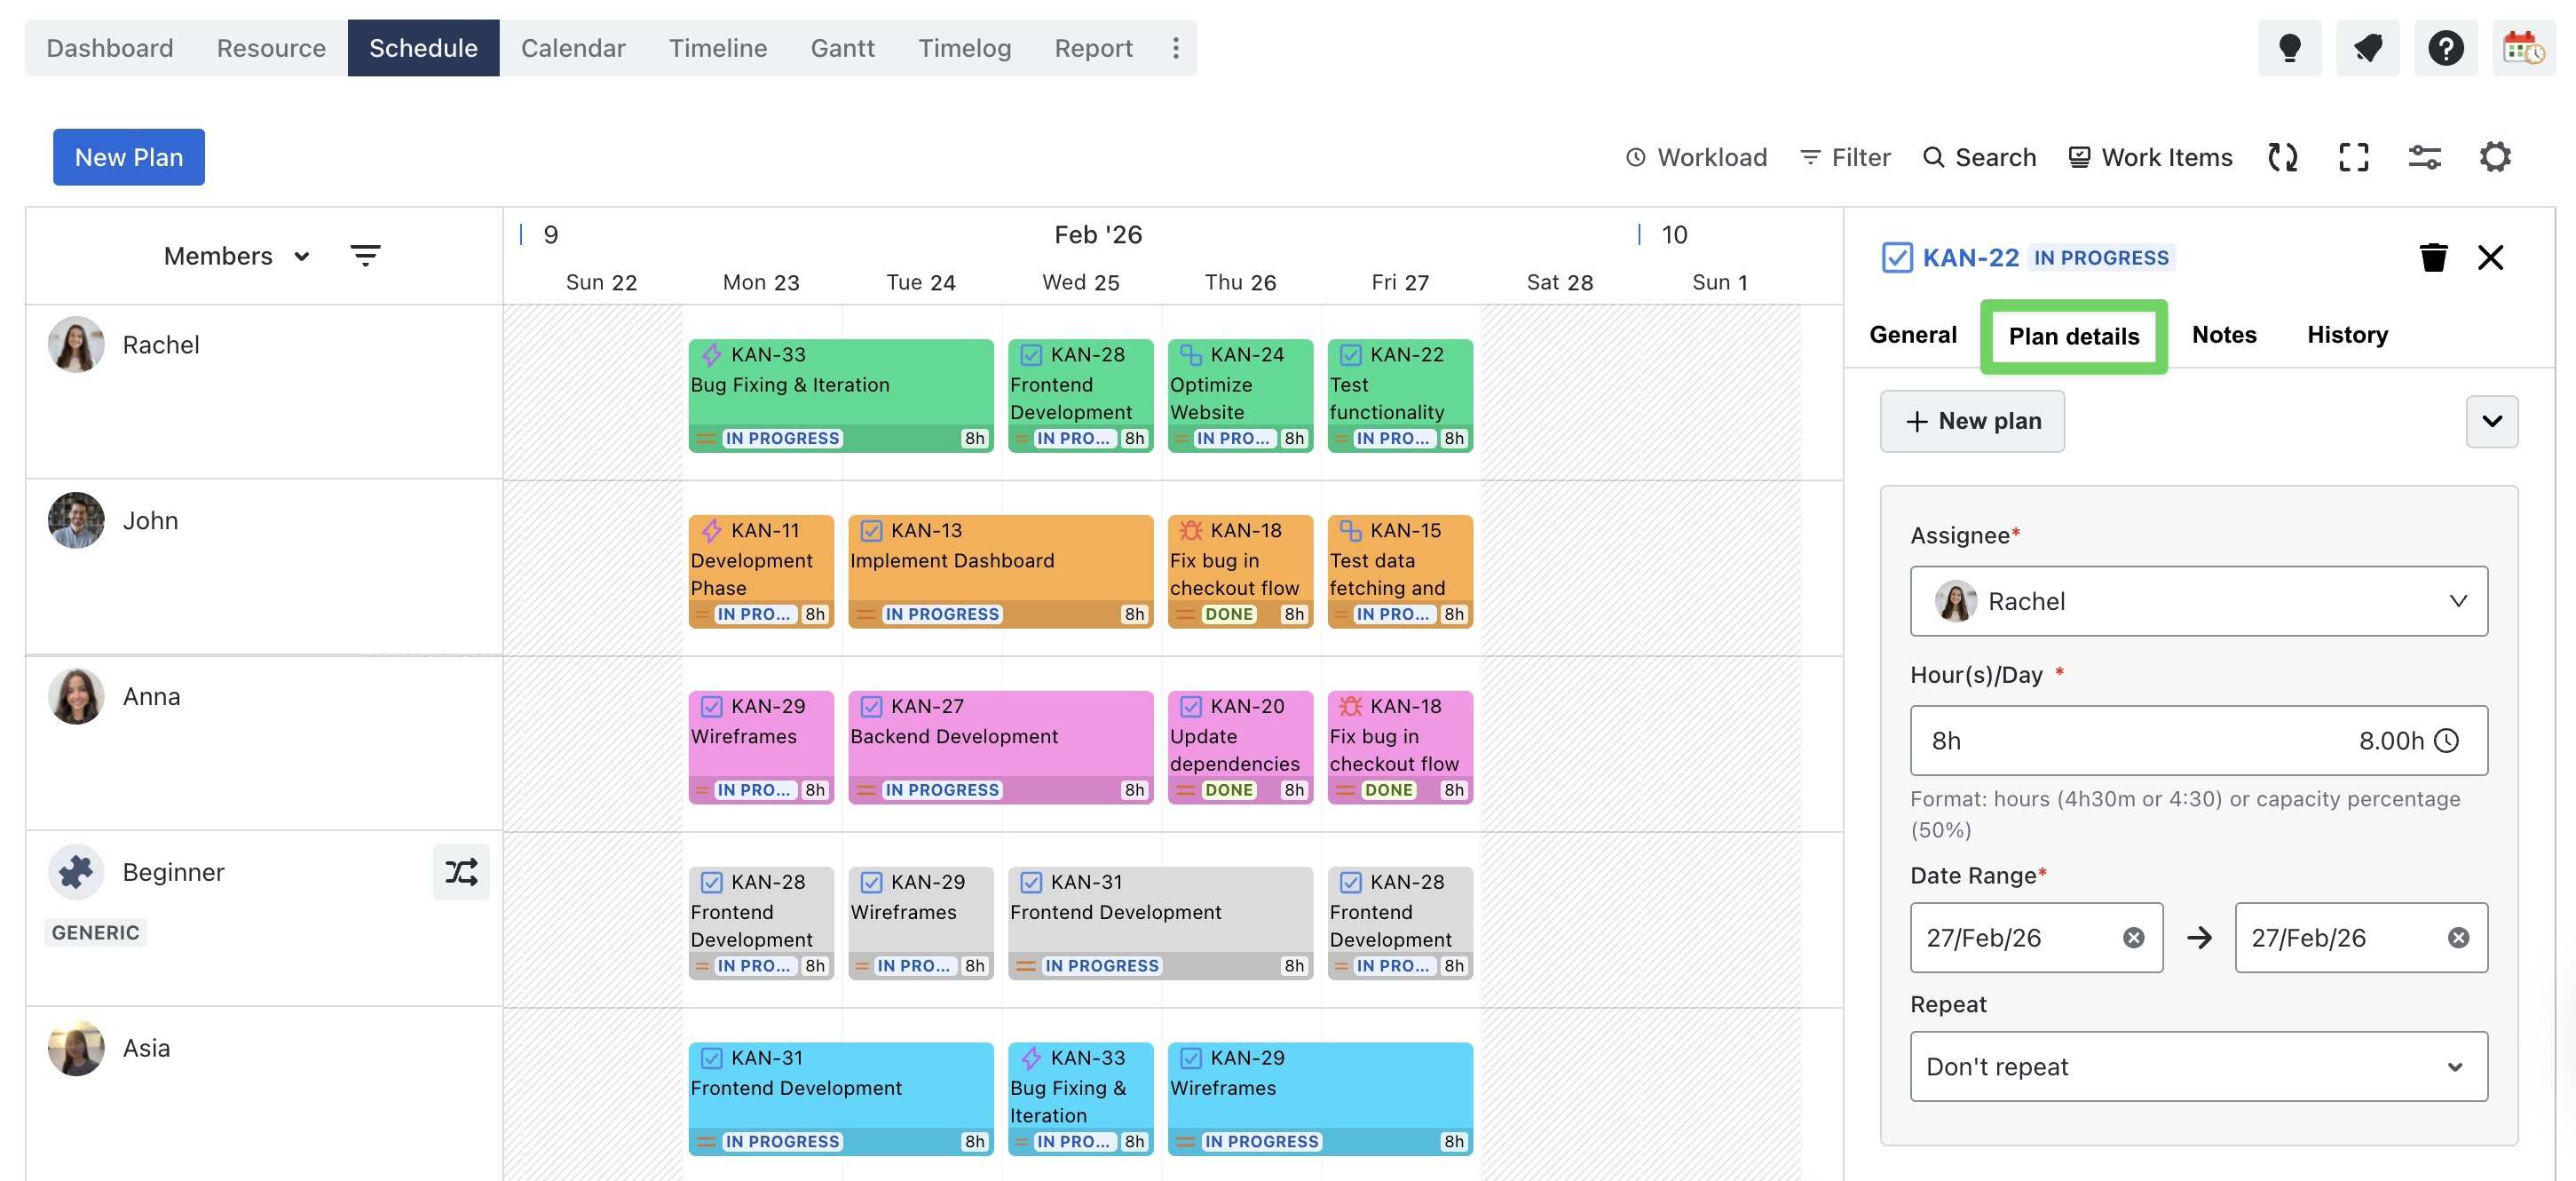Click the shuffle icon beside Beginner
The image size is (2576, 1181).
pyautogui.click(x=461, y=872)
